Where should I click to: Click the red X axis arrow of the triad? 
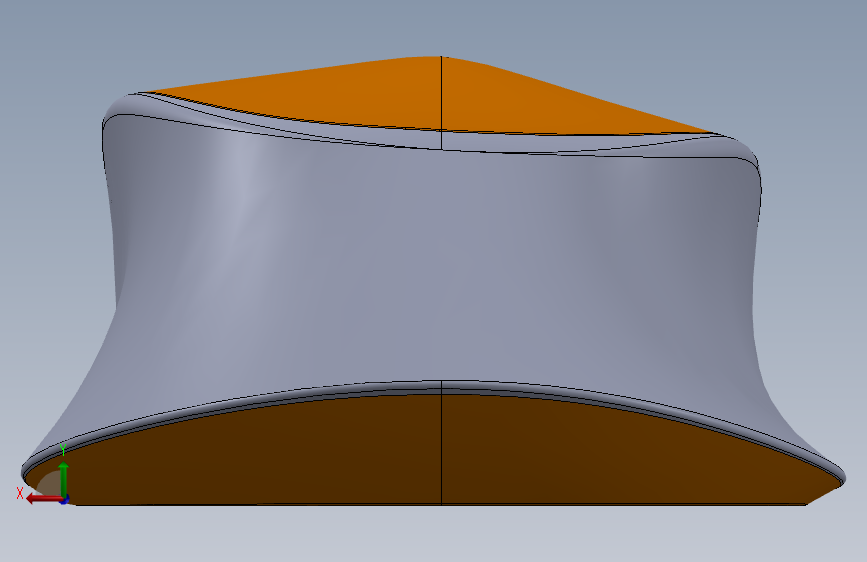coord(44,499)
